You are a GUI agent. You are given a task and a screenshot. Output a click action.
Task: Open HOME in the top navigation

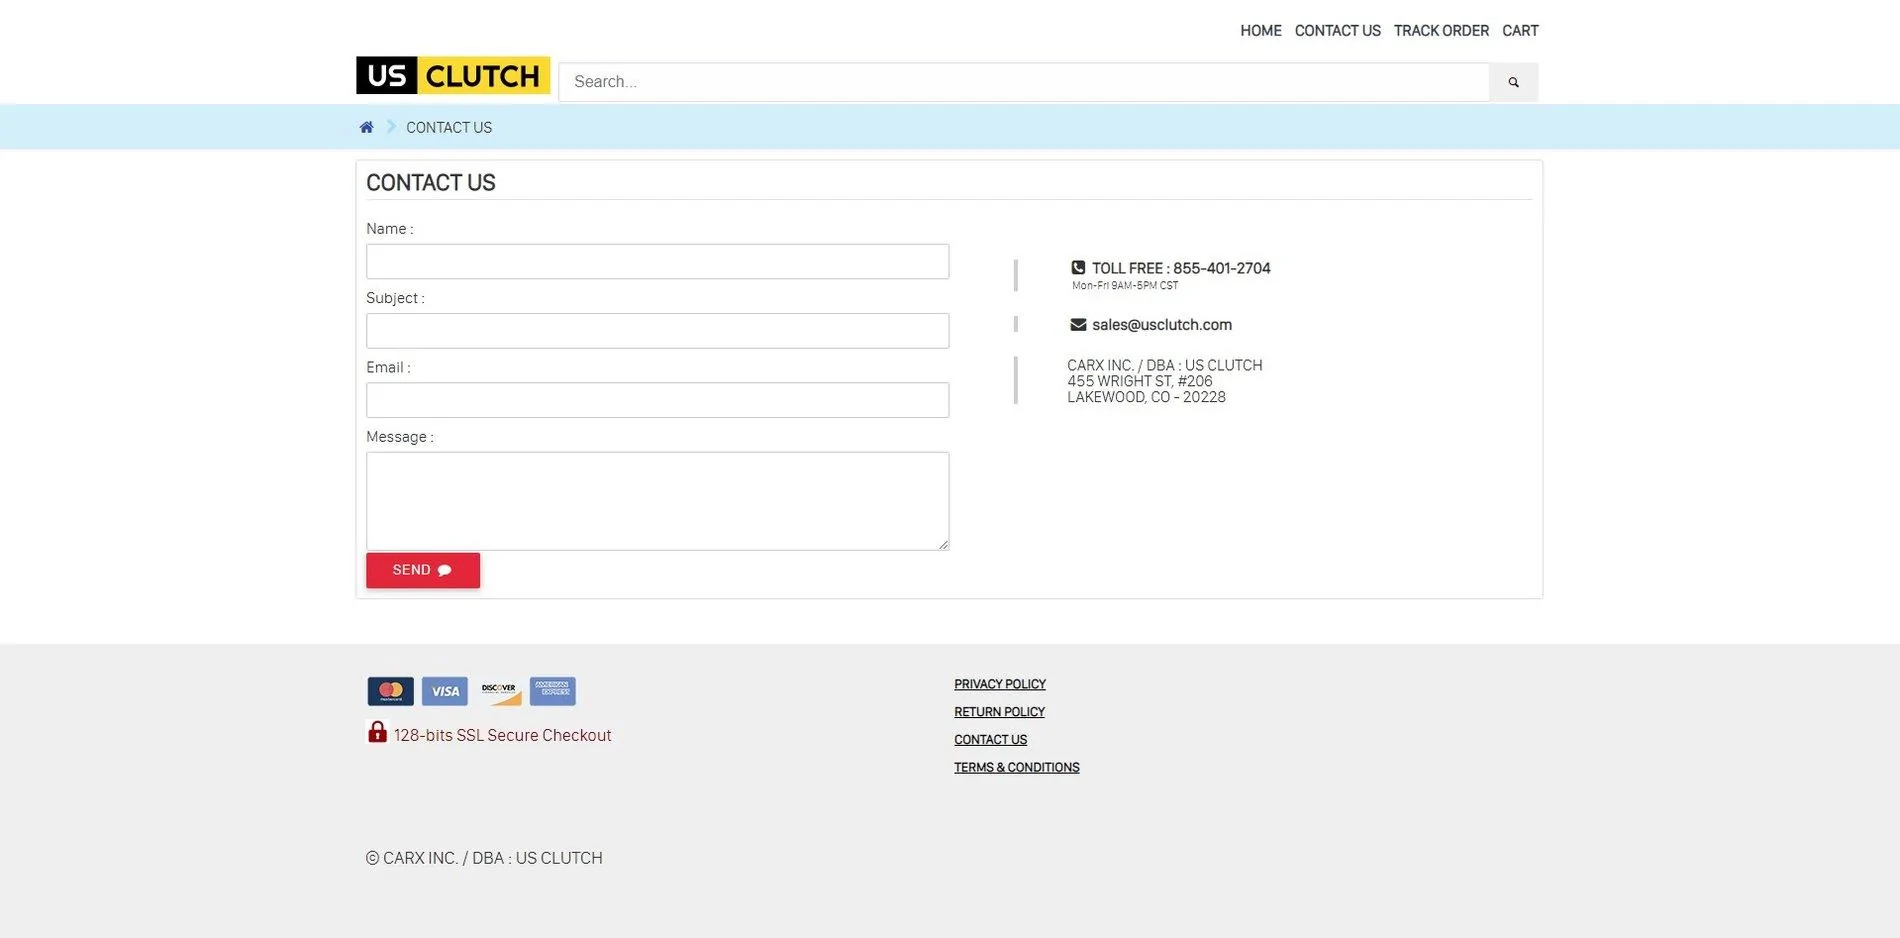1260,31
